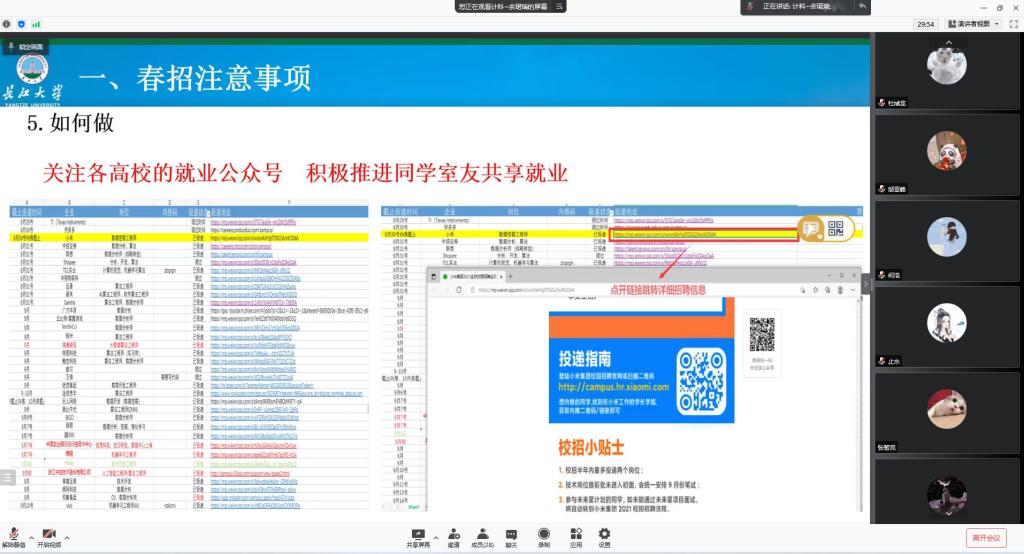The height and width of the screenshot is (554, 1024).
Task: Open the 聊天 chat icon
Action: point(511,534)
